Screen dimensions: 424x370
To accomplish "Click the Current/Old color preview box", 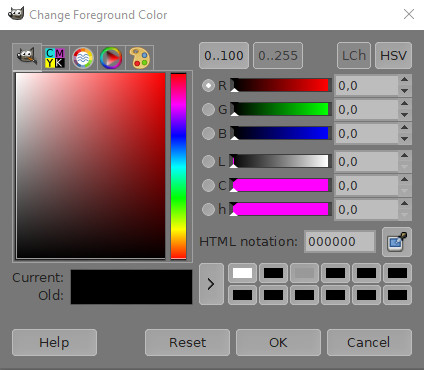I will [131, 287].
